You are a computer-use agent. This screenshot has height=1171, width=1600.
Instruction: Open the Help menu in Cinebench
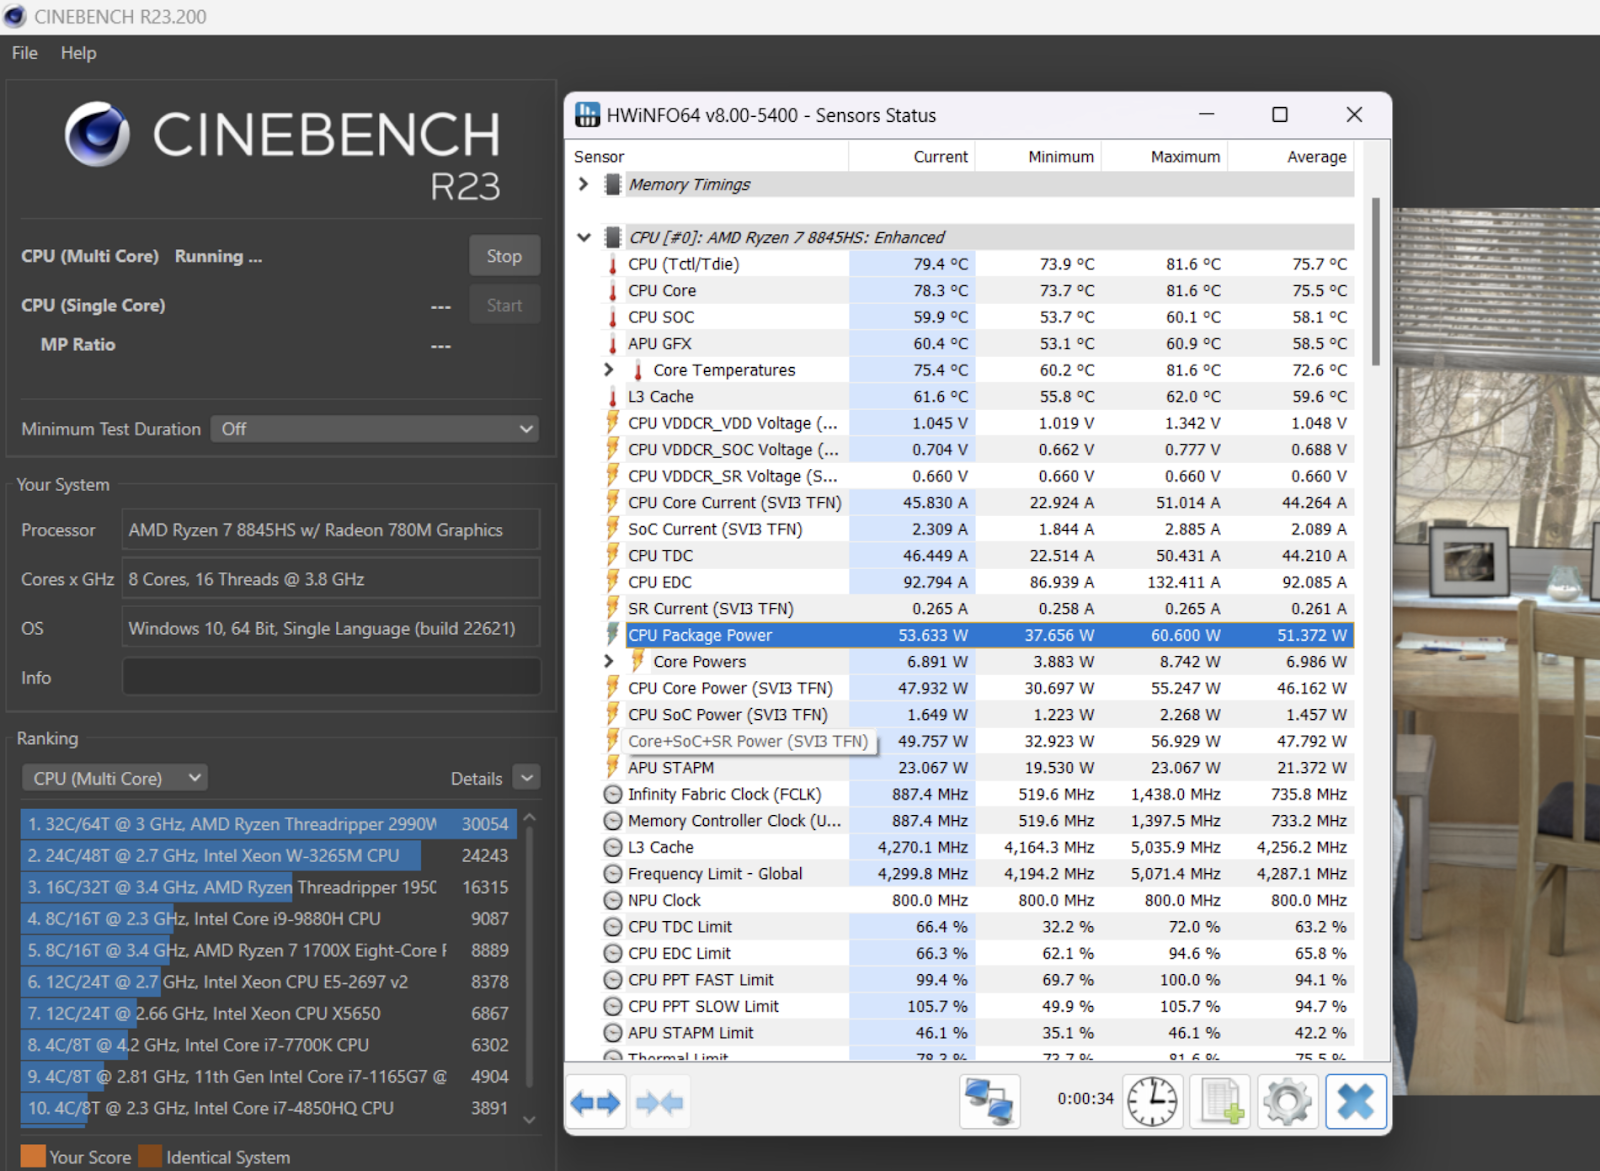tap(78, 53)
